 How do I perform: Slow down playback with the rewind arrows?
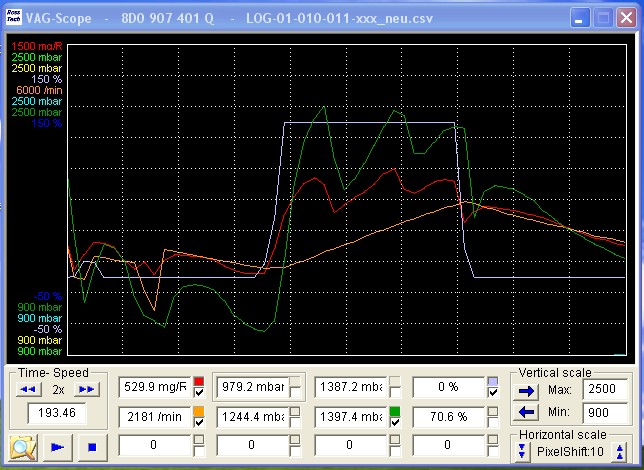tap(28, 389)
